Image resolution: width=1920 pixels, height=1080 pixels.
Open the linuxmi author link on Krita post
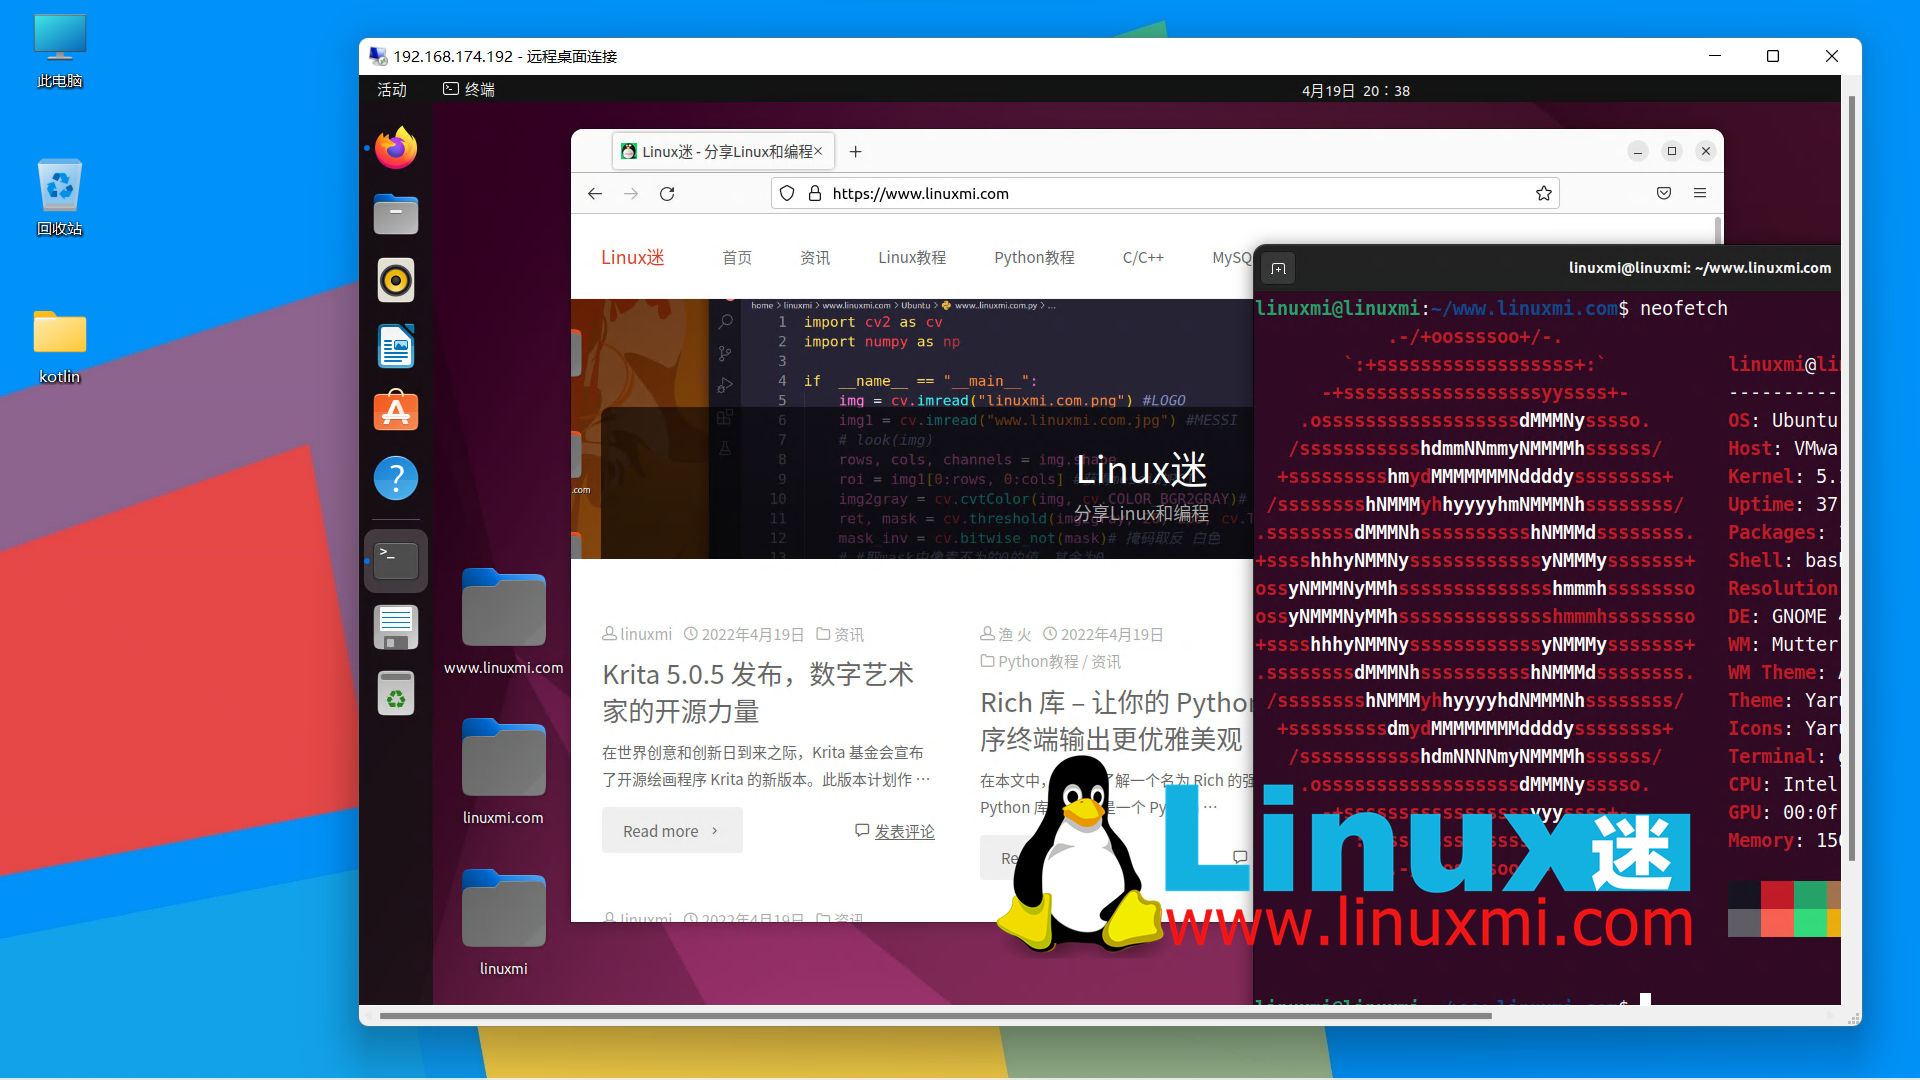[645, 635]
